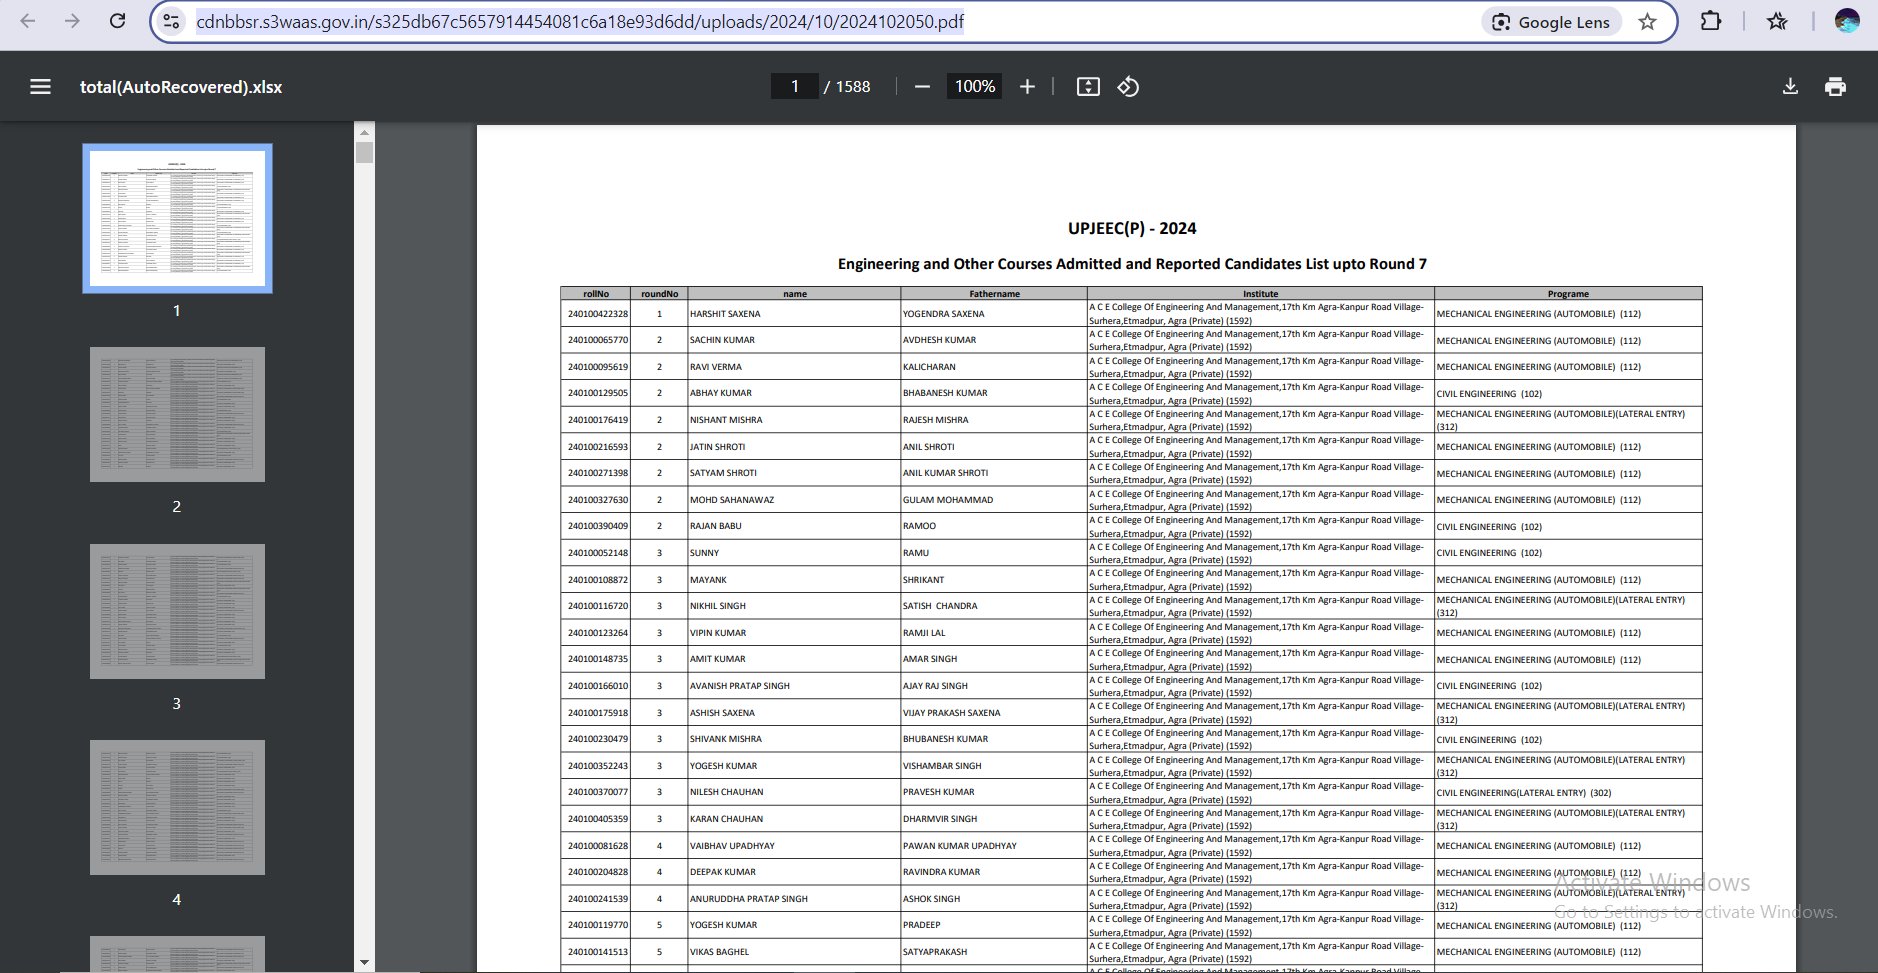Open page 3 thumbnail in sidebar

point(177,611)
